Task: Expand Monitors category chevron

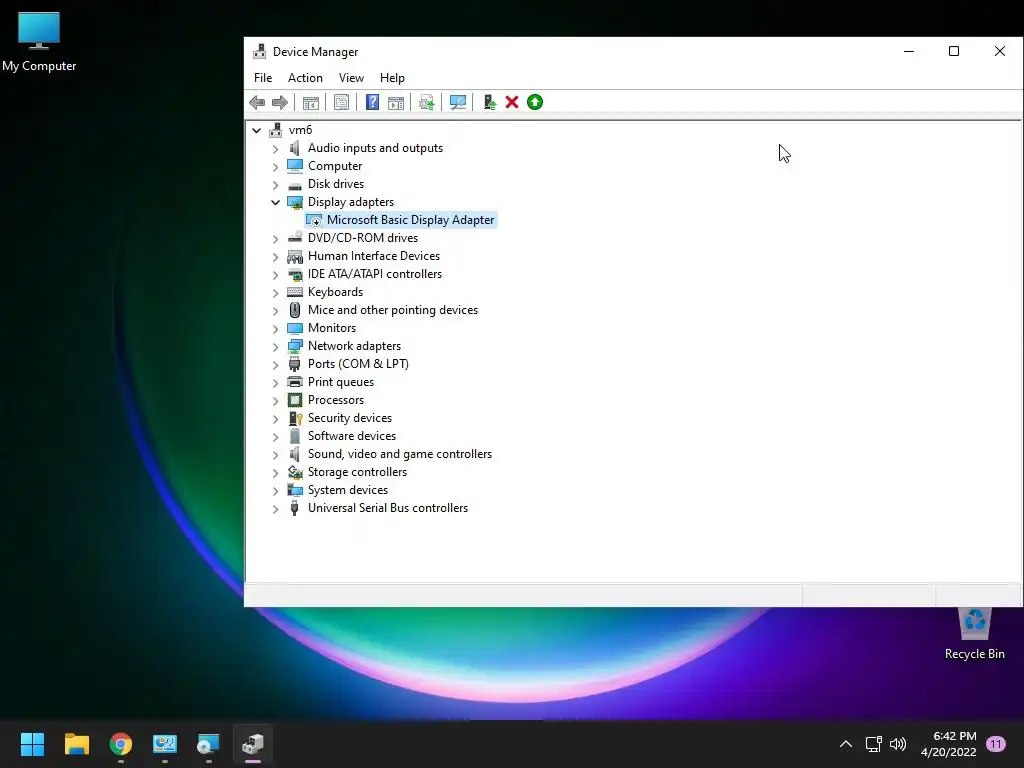Action: (276, 329)
